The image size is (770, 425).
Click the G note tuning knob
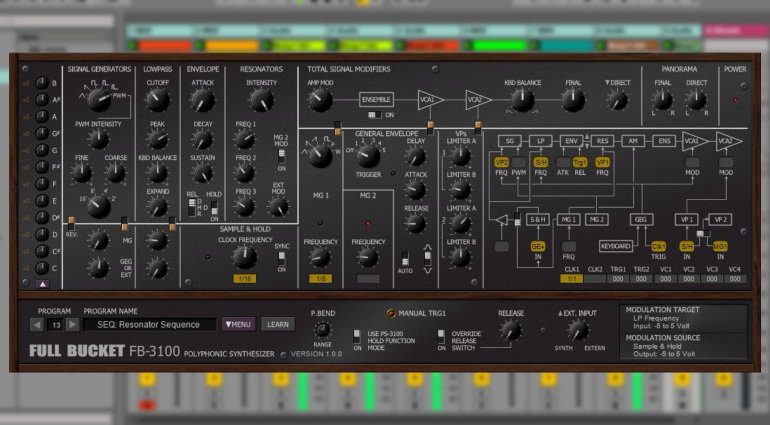click(42, 150)
